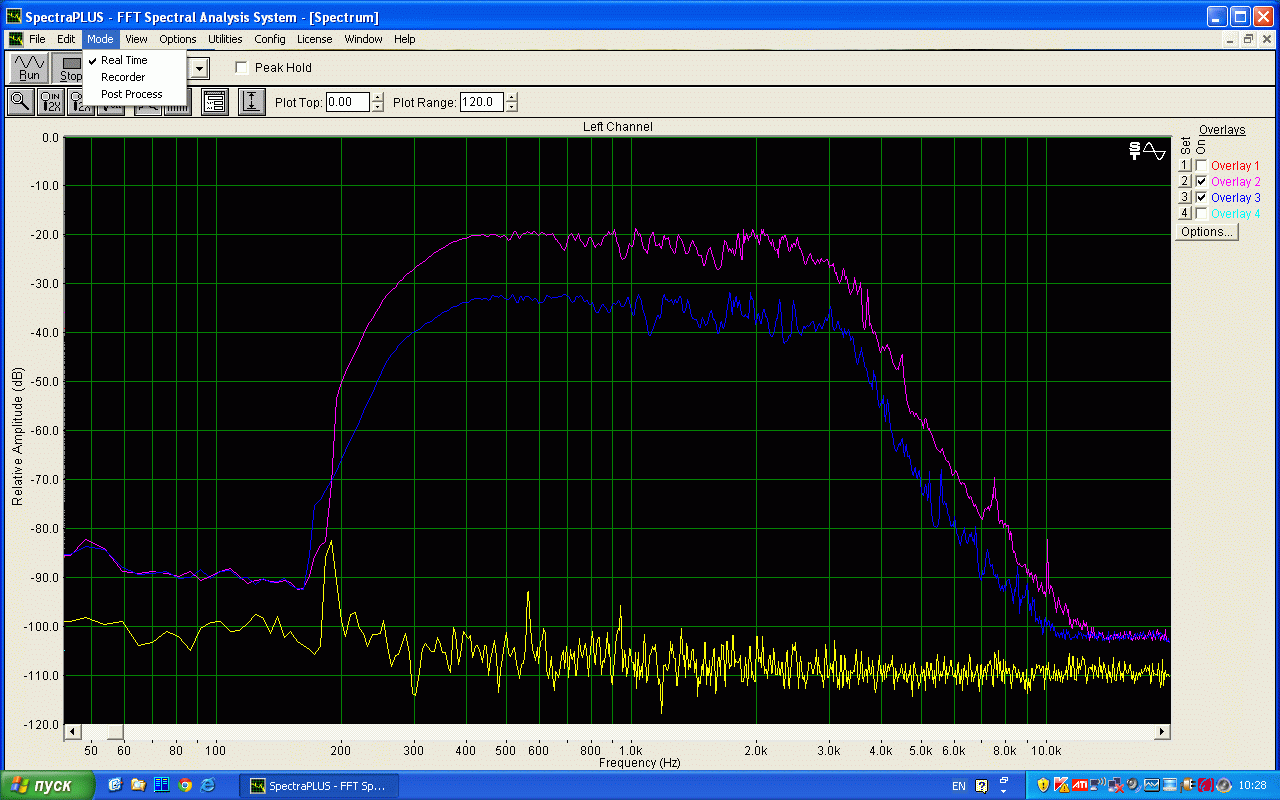Click the Start (пуск) button
Viewport: 1280px width, 800px height.
point(48,785)
